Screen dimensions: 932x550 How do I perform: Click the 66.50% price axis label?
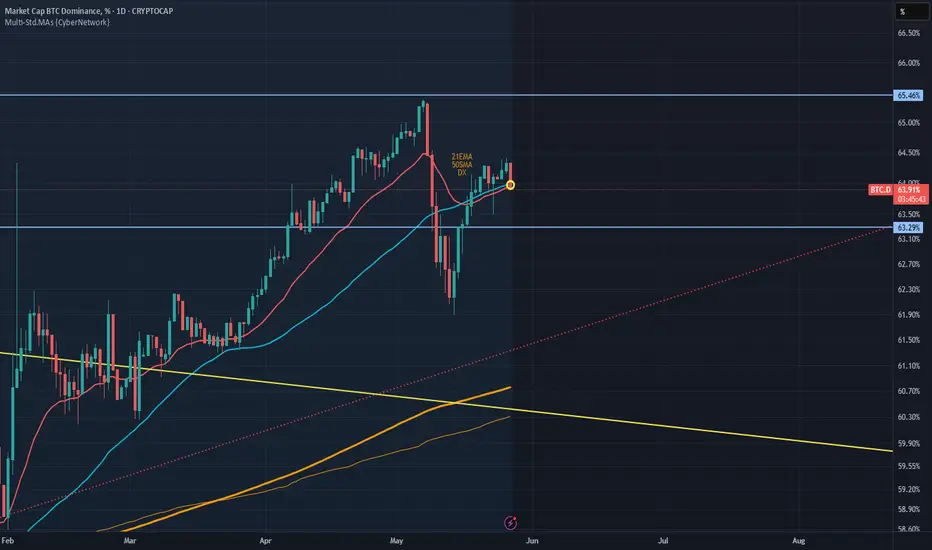(x=909, y=33)
